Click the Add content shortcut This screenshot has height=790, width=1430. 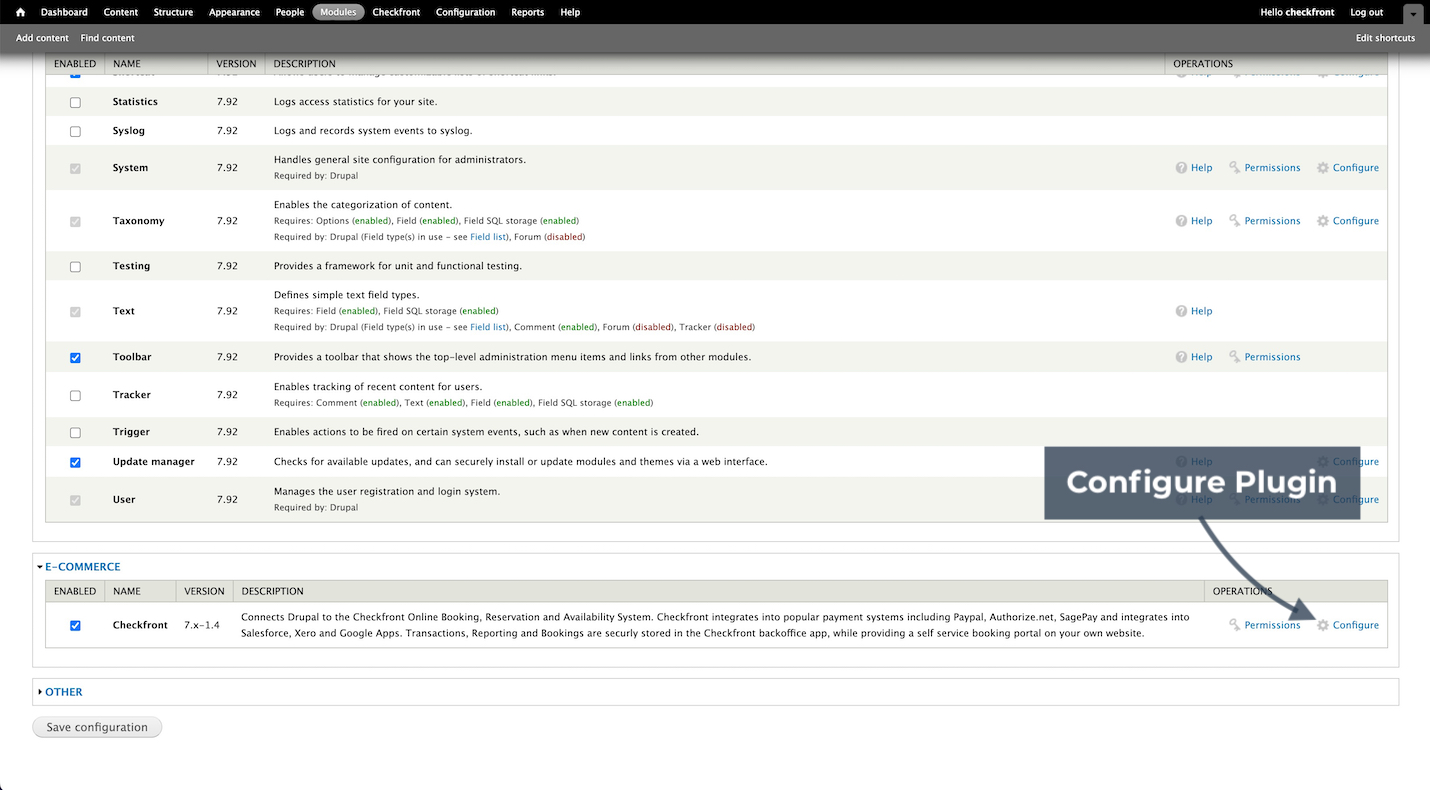(x=42, y=38)
